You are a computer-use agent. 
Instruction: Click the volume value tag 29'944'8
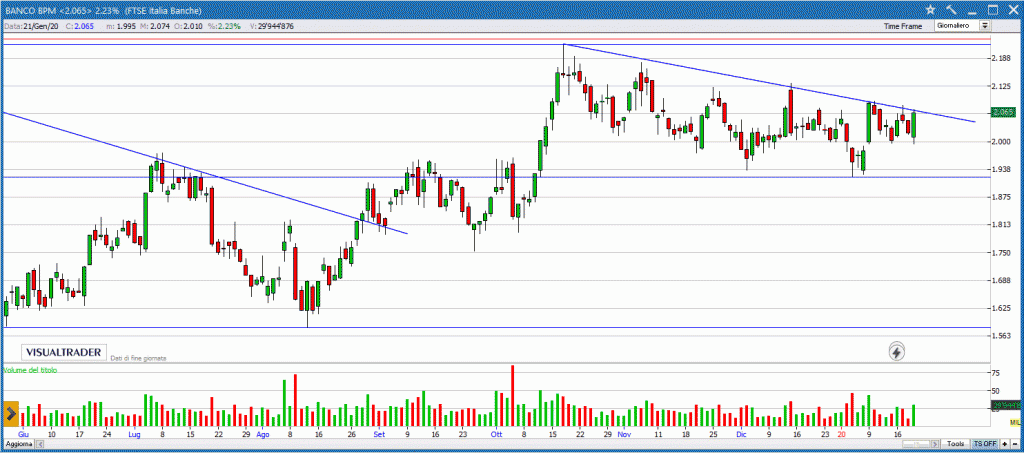pos(1006,407)
